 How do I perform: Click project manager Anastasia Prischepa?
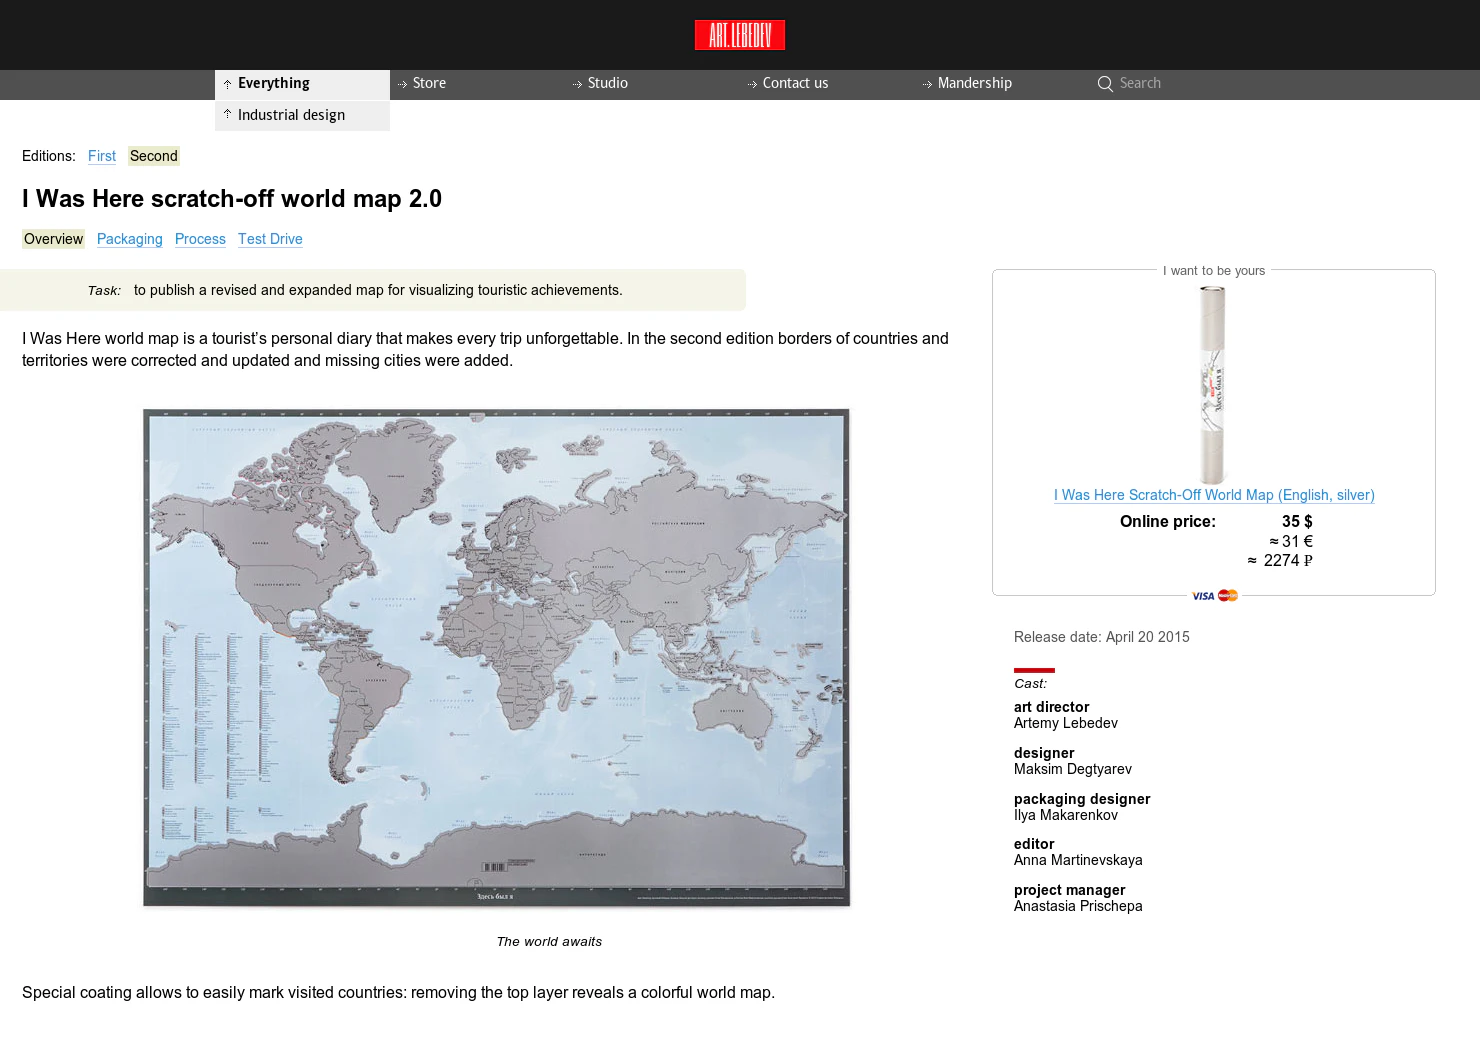(1078, 906)
